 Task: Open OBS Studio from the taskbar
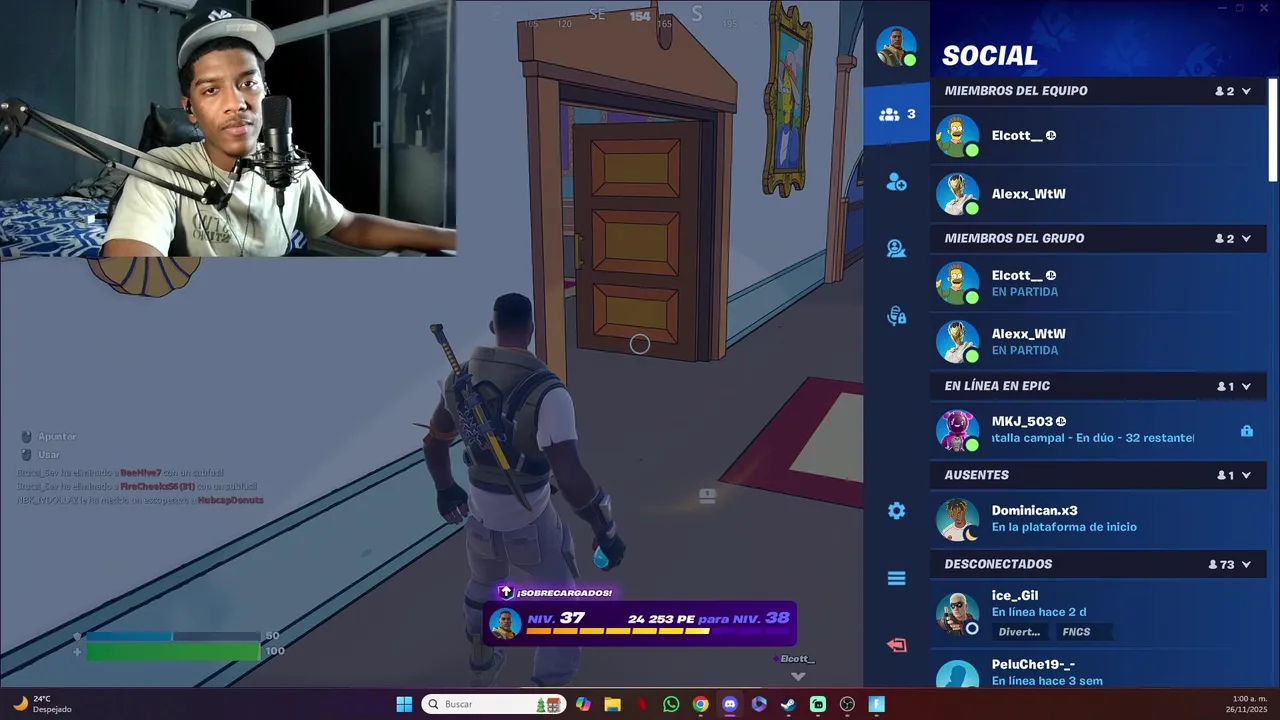pos(847,705)
